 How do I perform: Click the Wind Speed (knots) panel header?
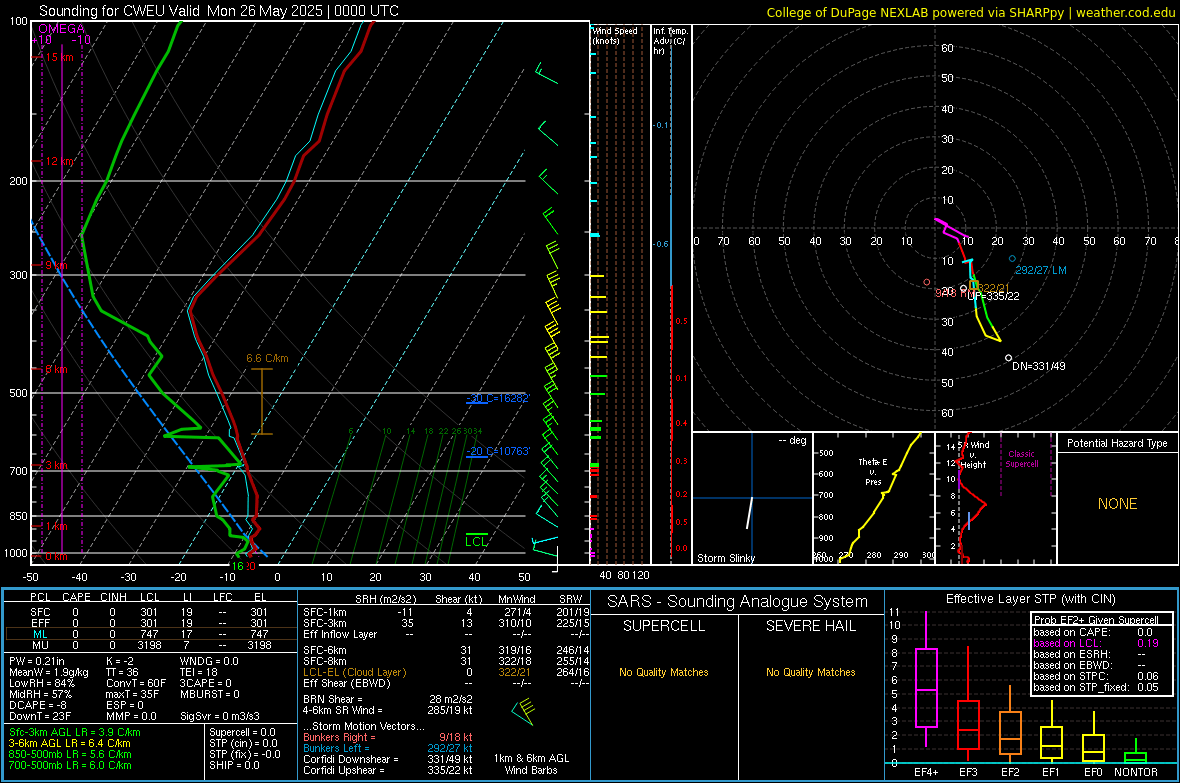point(614,35)
